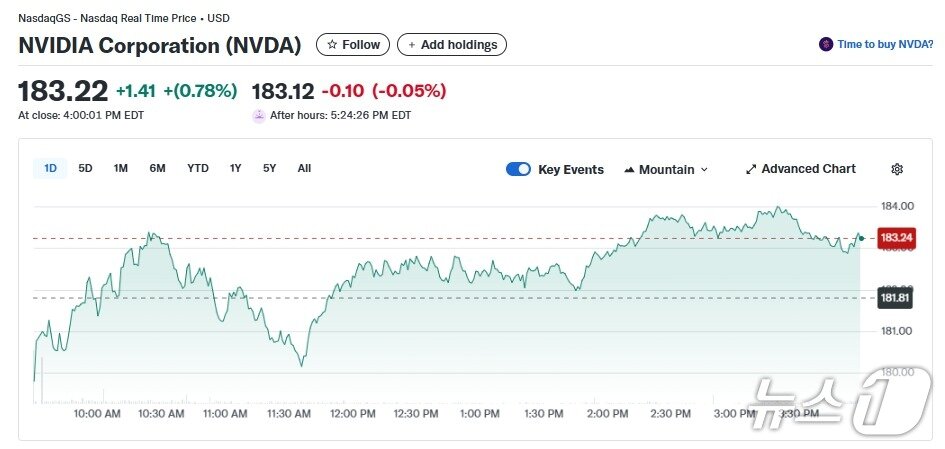
Task: Click the Advanced Chart expand arrows icon
Action: 751,170
